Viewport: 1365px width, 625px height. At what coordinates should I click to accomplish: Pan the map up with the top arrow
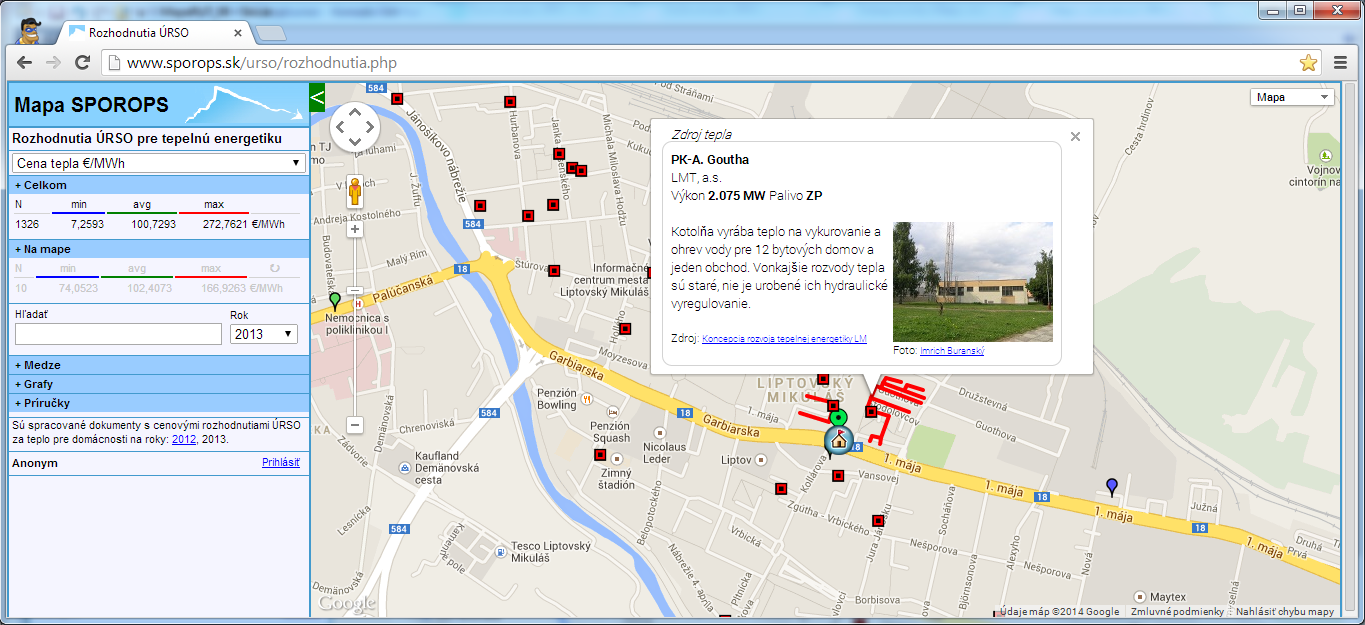pos(355,112)
